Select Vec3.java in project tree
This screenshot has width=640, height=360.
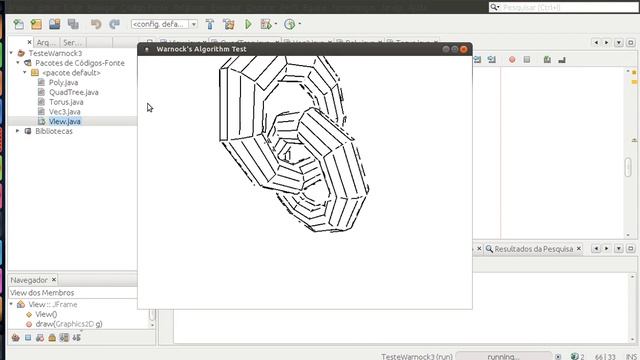coord(64,111)
